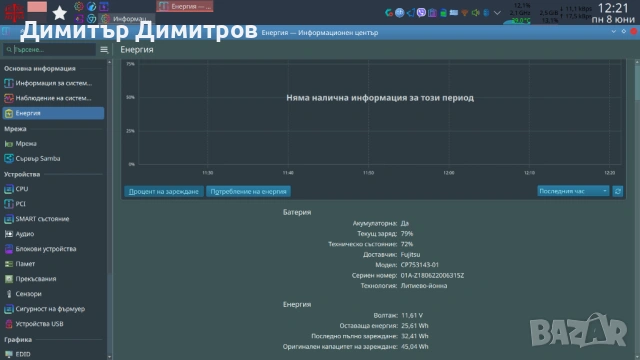Screen dimensions: 640x360
Task: Click the Устройства USB icon
Action: click(9, 324)
